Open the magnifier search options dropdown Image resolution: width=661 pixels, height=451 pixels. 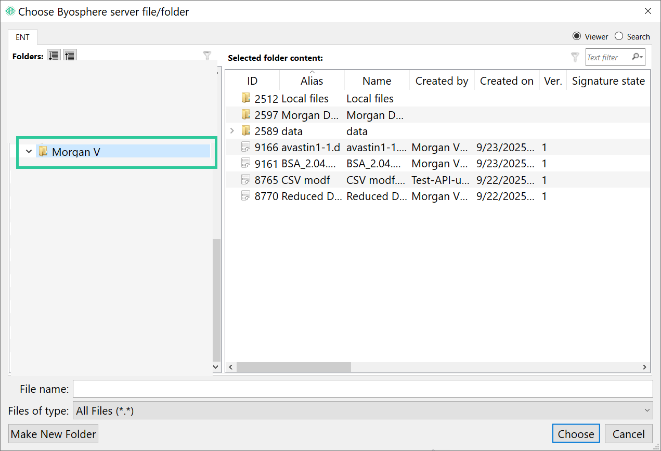637,56
